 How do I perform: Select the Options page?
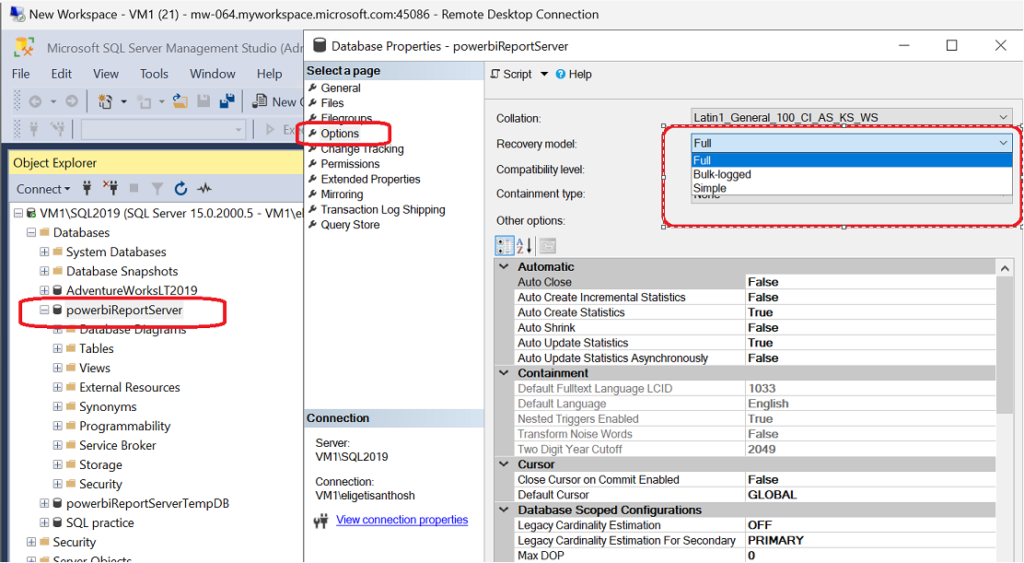click(x=340, y=133)
